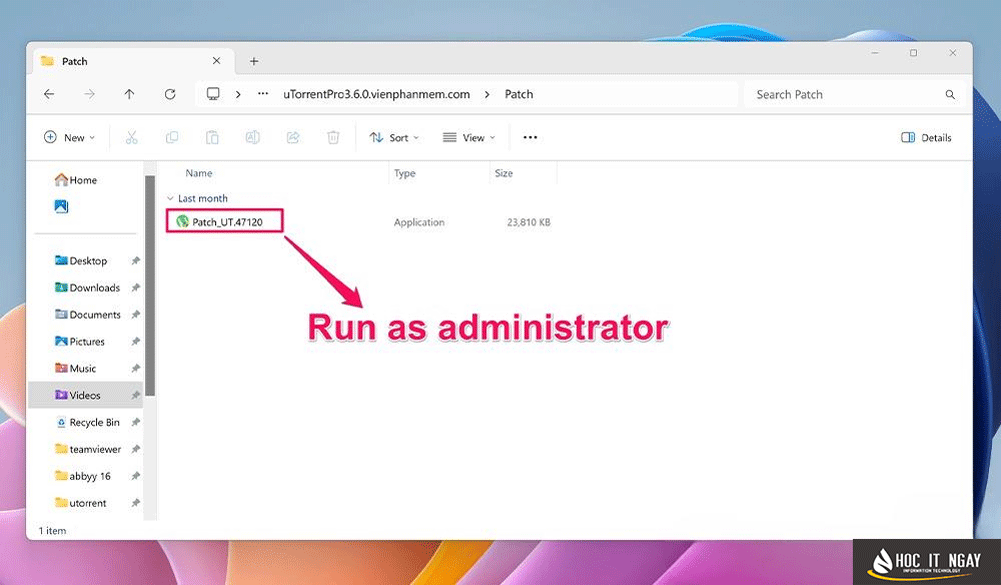
Task: Unpin Downloads using its pin icon
Action: click(x=135, y=287)
